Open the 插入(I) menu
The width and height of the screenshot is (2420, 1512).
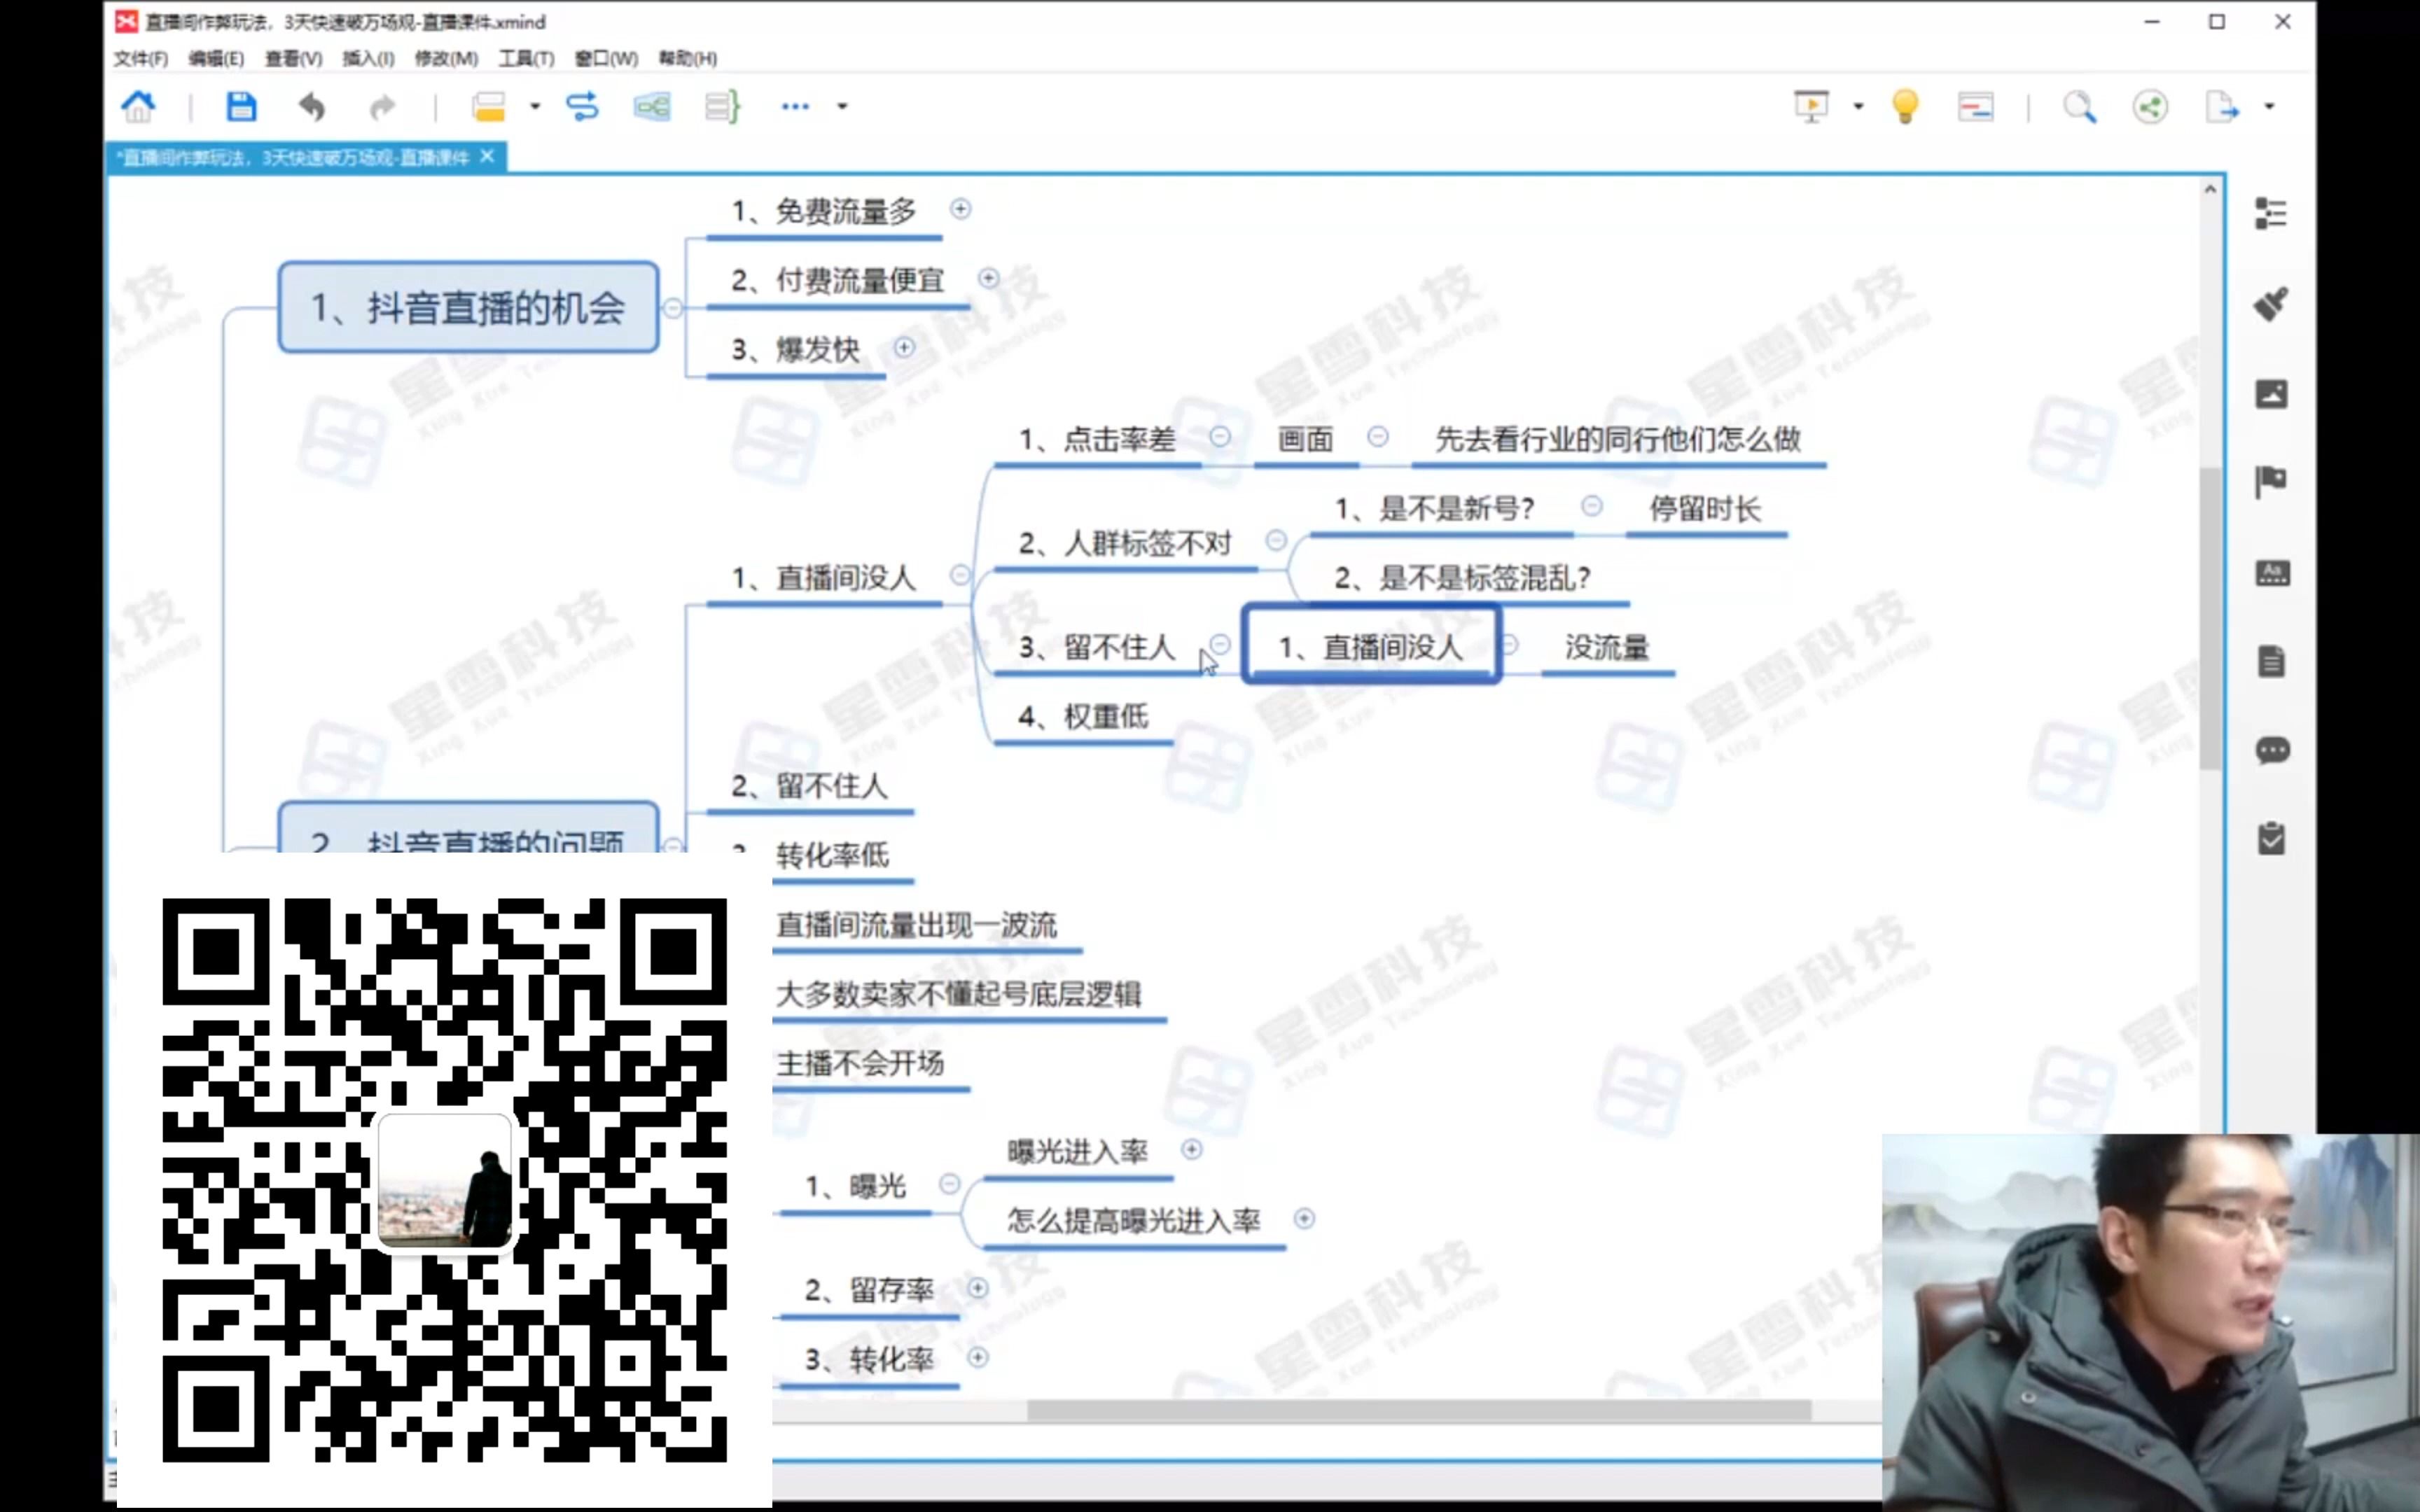pos(368,58)
